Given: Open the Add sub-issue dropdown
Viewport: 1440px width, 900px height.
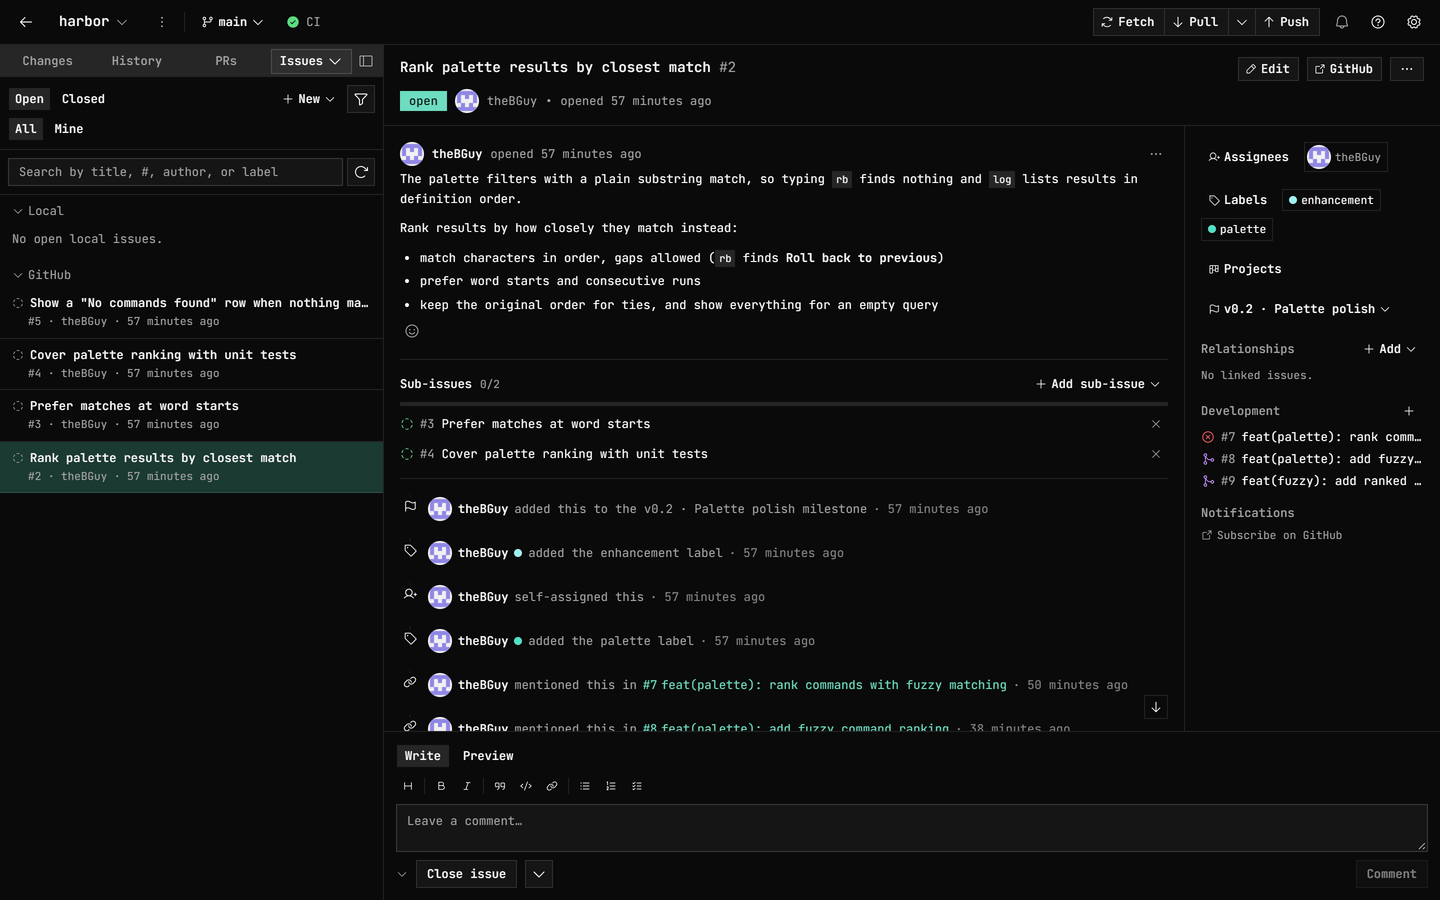Looking at the screenshot, I should click(x=1098, y=384).
